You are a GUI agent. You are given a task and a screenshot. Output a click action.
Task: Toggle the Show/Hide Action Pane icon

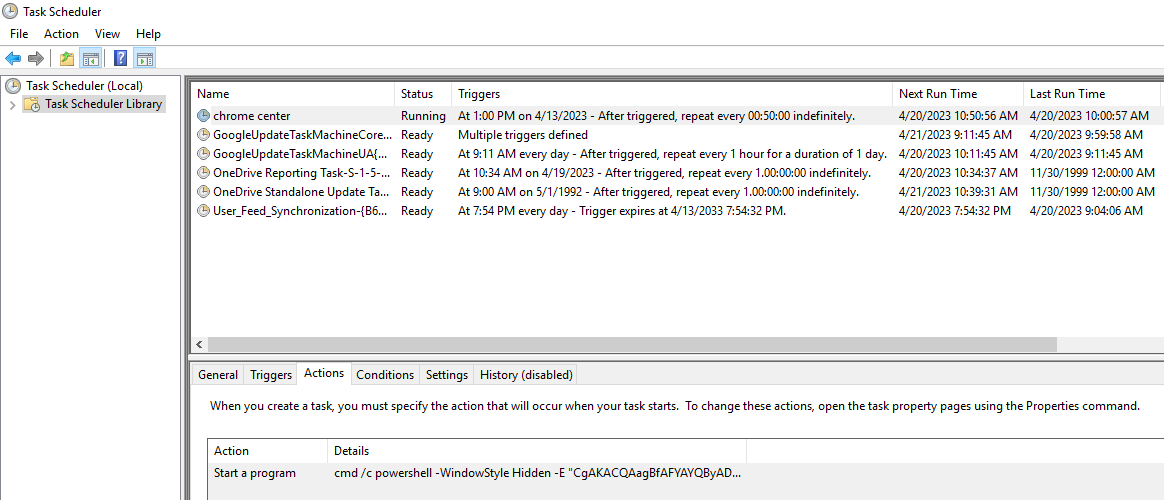[145, 58]
